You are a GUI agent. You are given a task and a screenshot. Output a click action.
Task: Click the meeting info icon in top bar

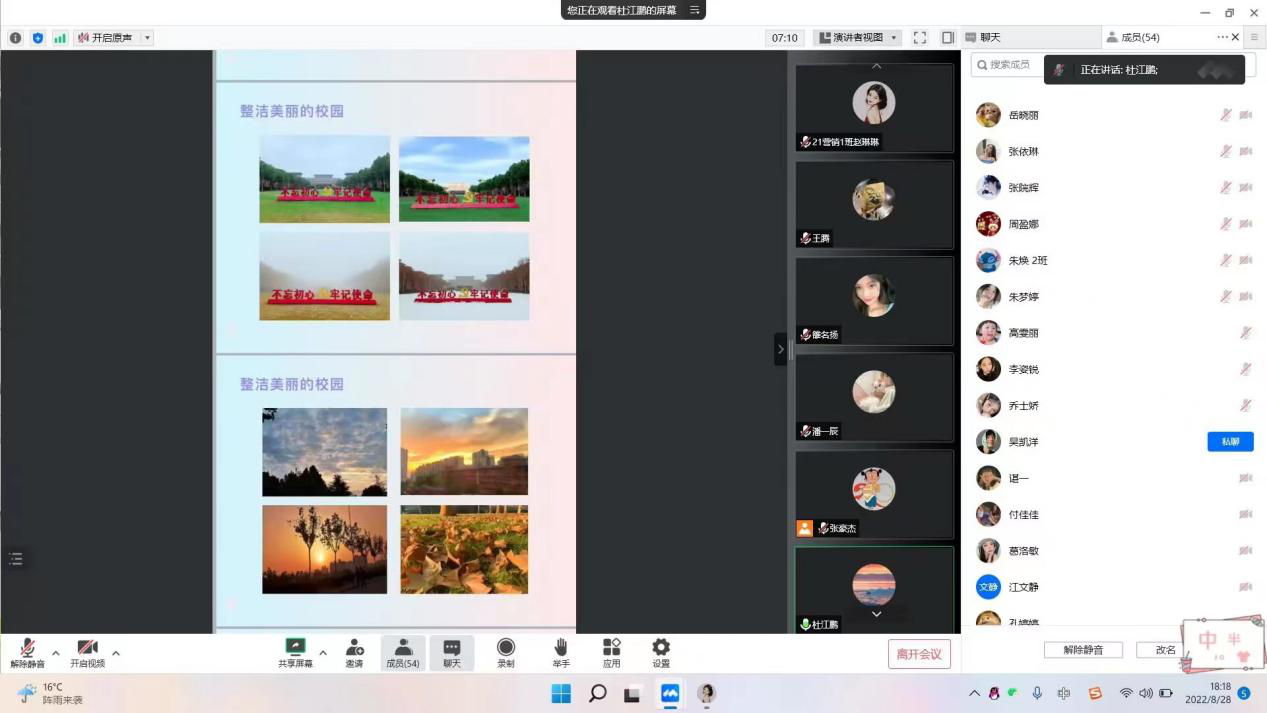click(15, 38)
